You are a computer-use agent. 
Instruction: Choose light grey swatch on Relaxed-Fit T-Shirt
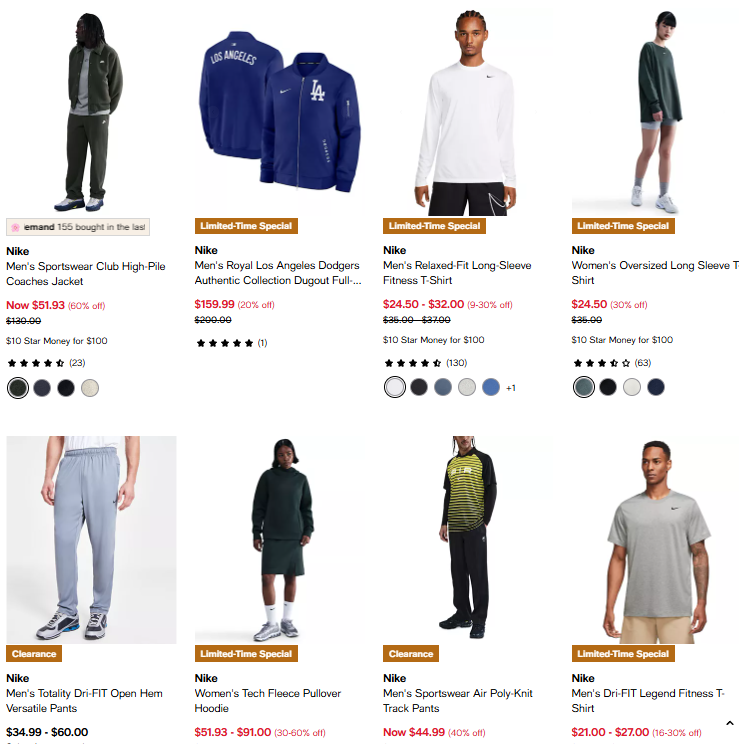pos(467,387)
